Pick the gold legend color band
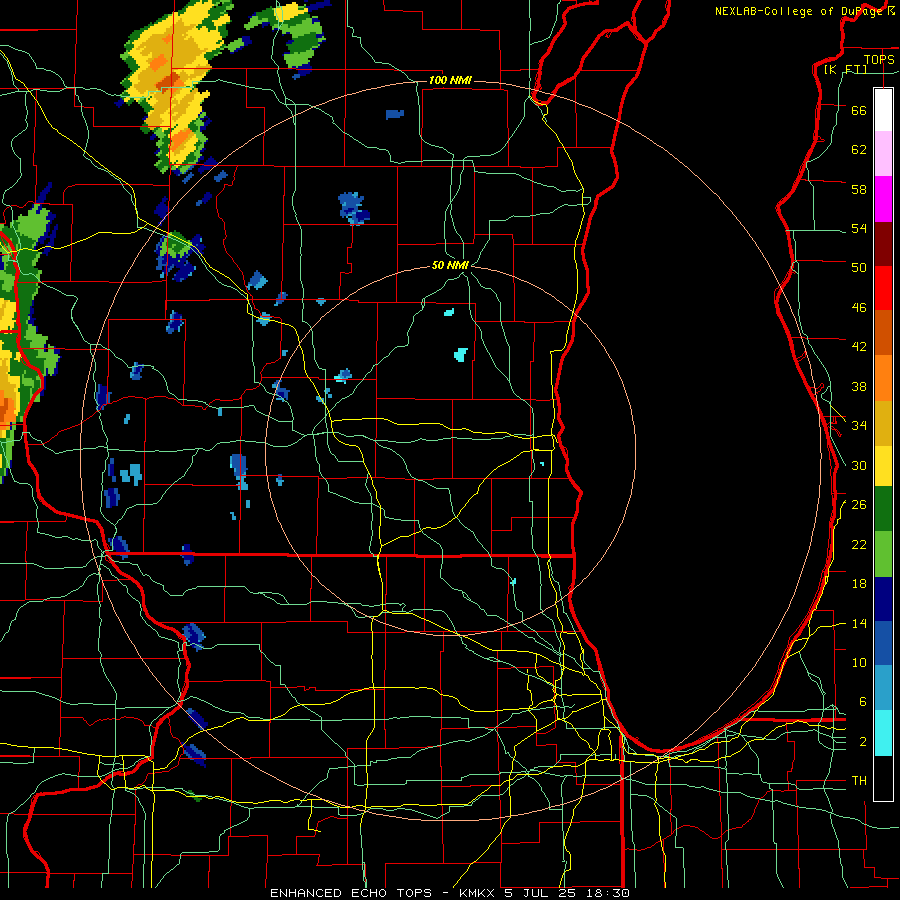Viewport: 900px width, 900px height. point(883,423)
